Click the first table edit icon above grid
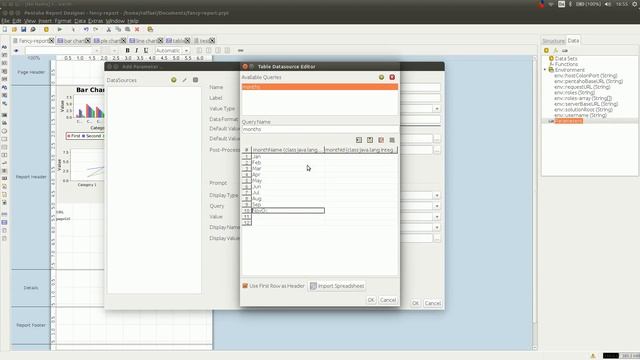This screenshot has height=360, width=640. 359,140
